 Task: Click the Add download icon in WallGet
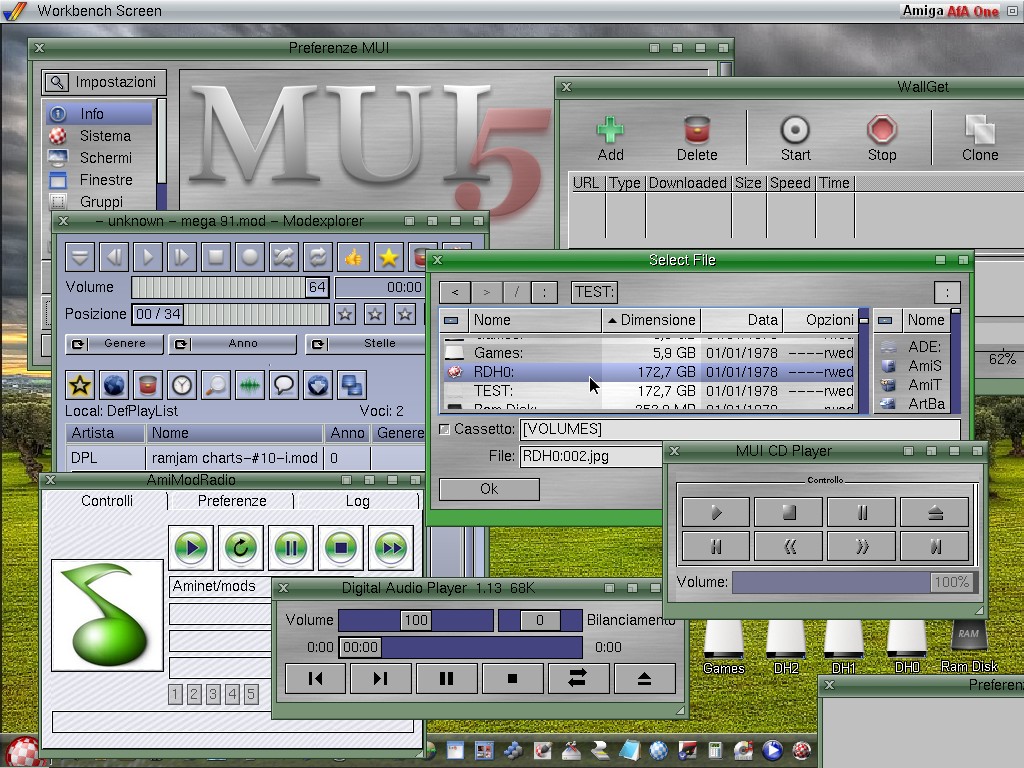click(x=610, y=137)
